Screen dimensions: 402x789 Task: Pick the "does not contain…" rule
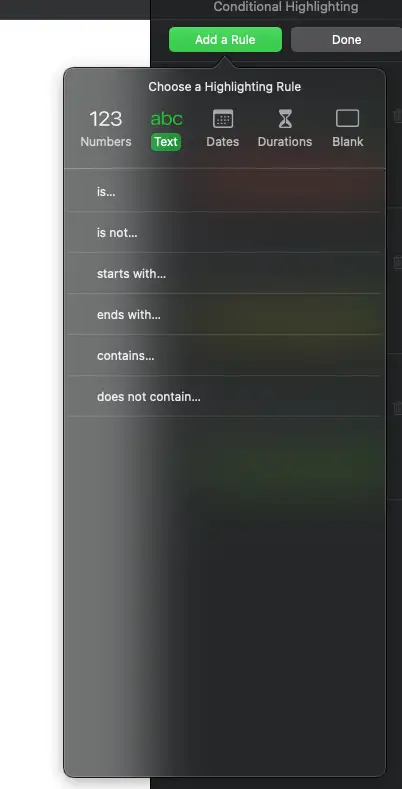tap(224, 397)
